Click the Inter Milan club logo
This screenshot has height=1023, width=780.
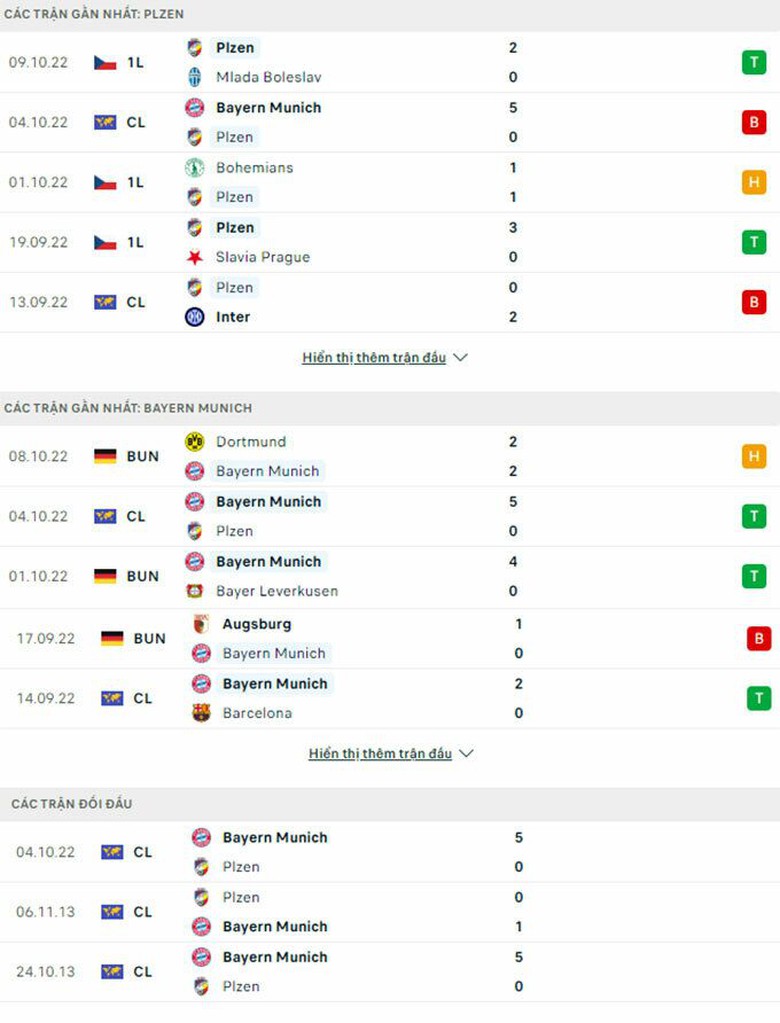pos(195,317)
